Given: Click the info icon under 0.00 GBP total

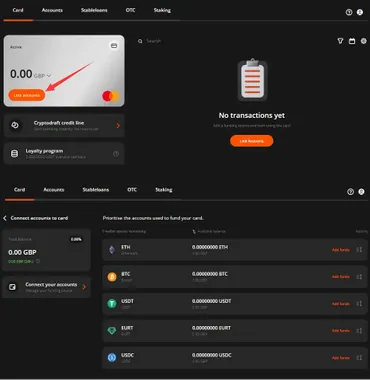Looking at the screenshot, I should (x=38, y=261).
